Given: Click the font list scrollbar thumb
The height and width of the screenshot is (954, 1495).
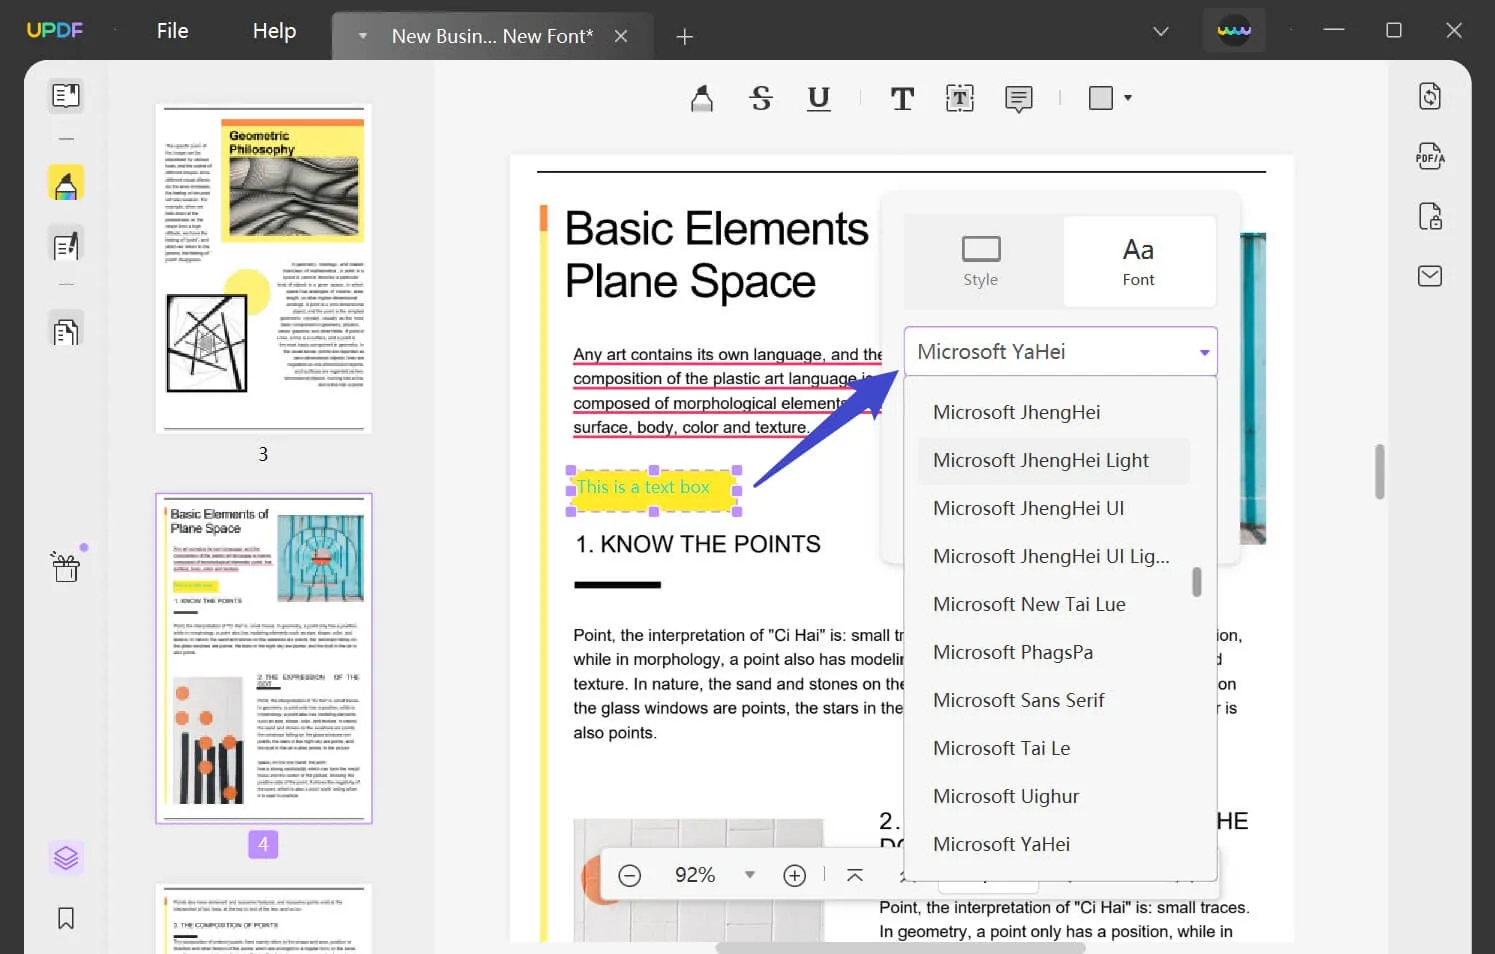Looking at the screenshot, I should [x=1197, y=582].
